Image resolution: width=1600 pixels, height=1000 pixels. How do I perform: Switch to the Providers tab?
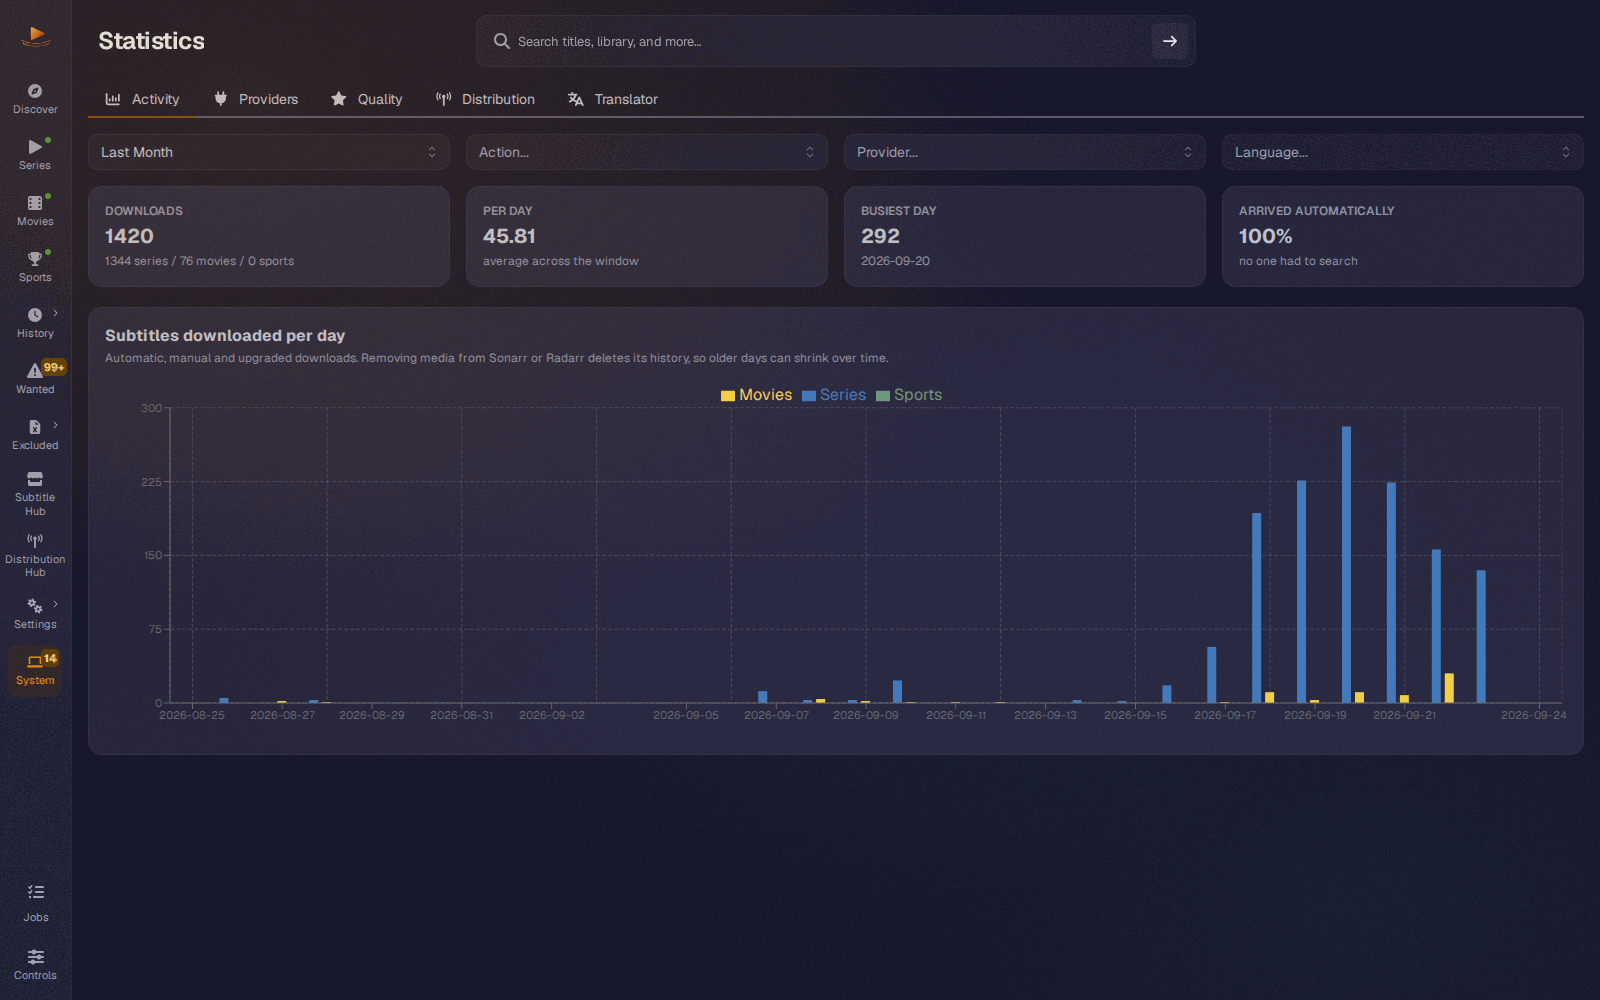[256, 99]
